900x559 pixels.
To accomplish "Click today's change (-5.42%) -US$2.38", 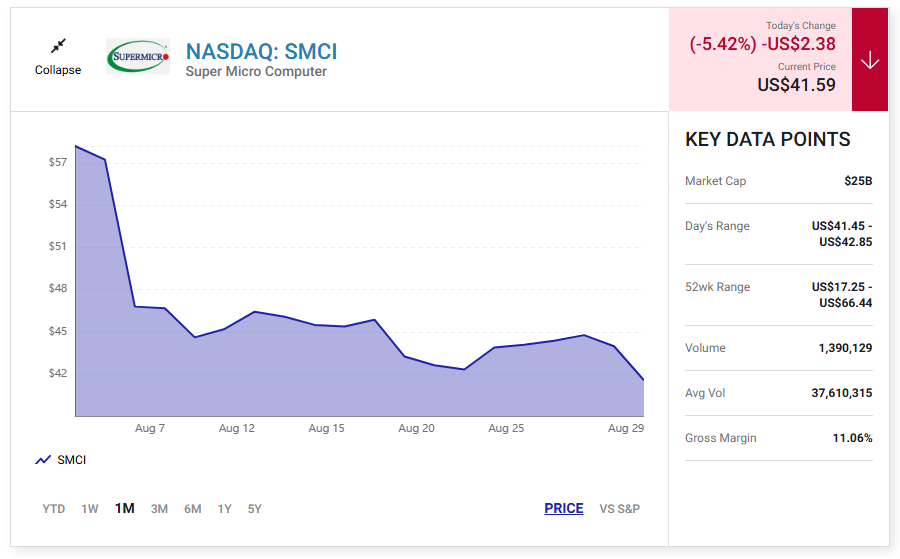I will click(762, 44).
